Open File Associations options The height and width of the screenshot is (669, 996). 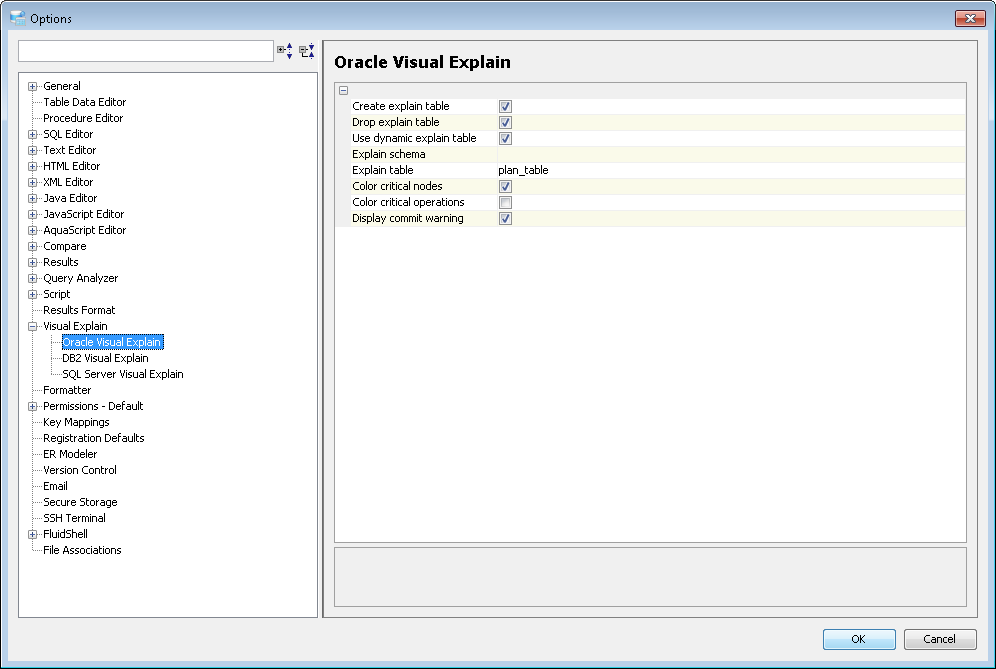[x=82, y=550]
